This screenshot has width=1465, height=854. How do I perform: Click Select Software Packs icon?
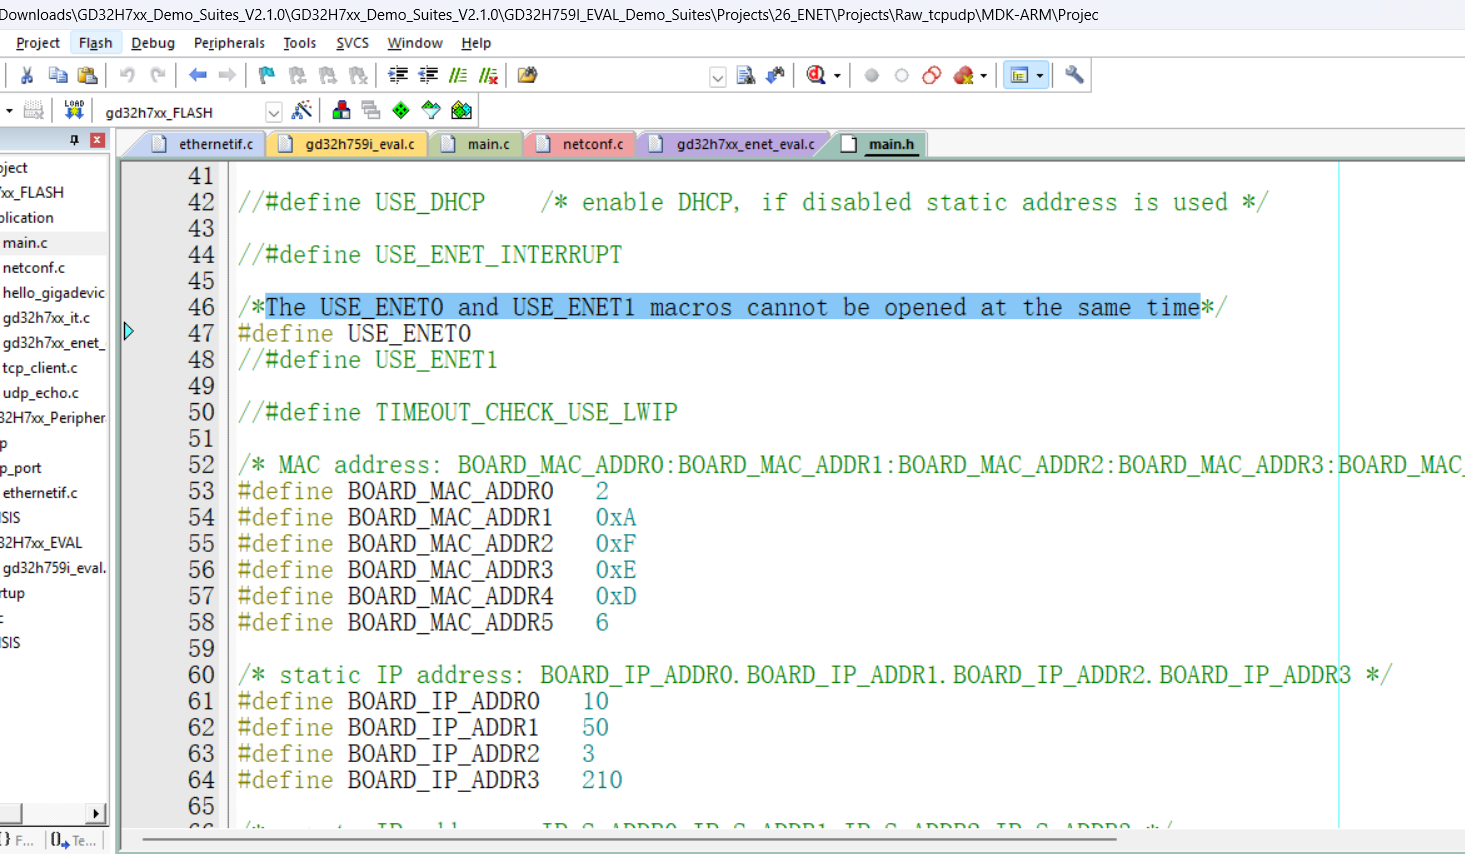coord(431,110)
